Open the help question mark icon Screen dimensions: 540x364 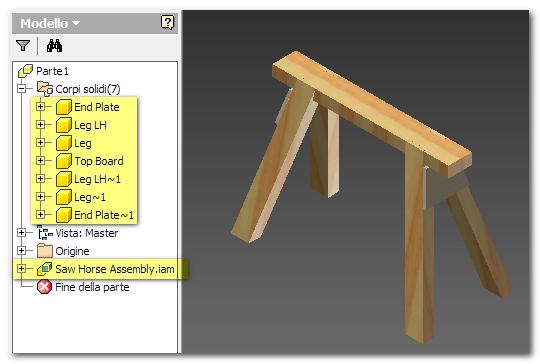[x=167, y=22]
